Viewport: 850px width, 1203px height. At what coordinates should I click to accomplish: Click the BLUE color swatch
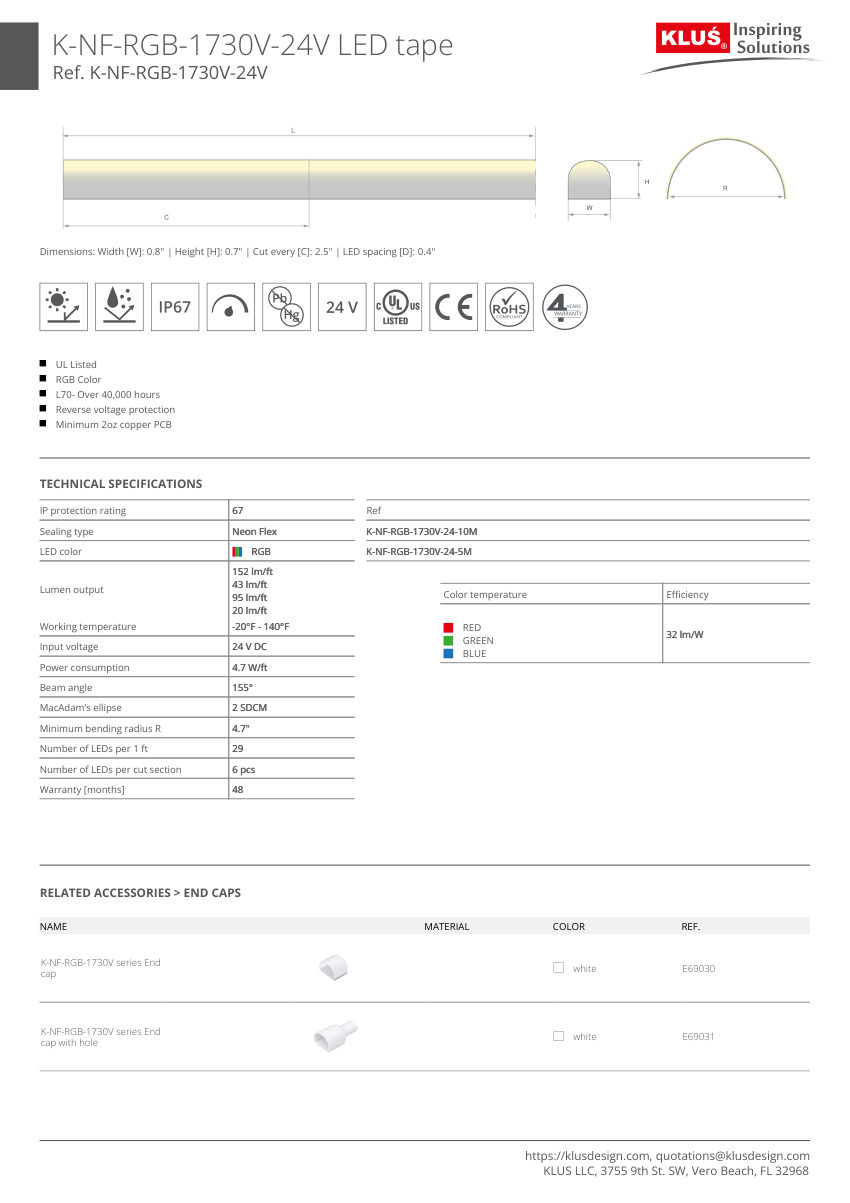pyautogui.click(x=449, y=653)
